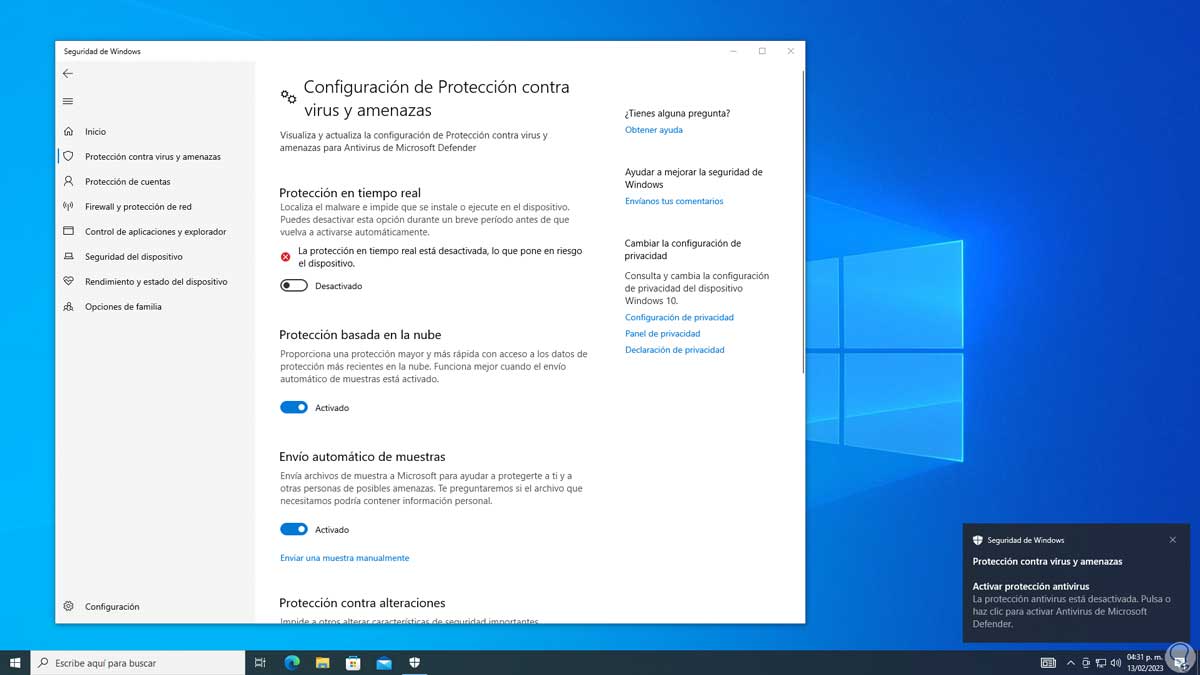Open Task View on the taskbar
The image size is (1200, 675).
(x=260, y=662)
